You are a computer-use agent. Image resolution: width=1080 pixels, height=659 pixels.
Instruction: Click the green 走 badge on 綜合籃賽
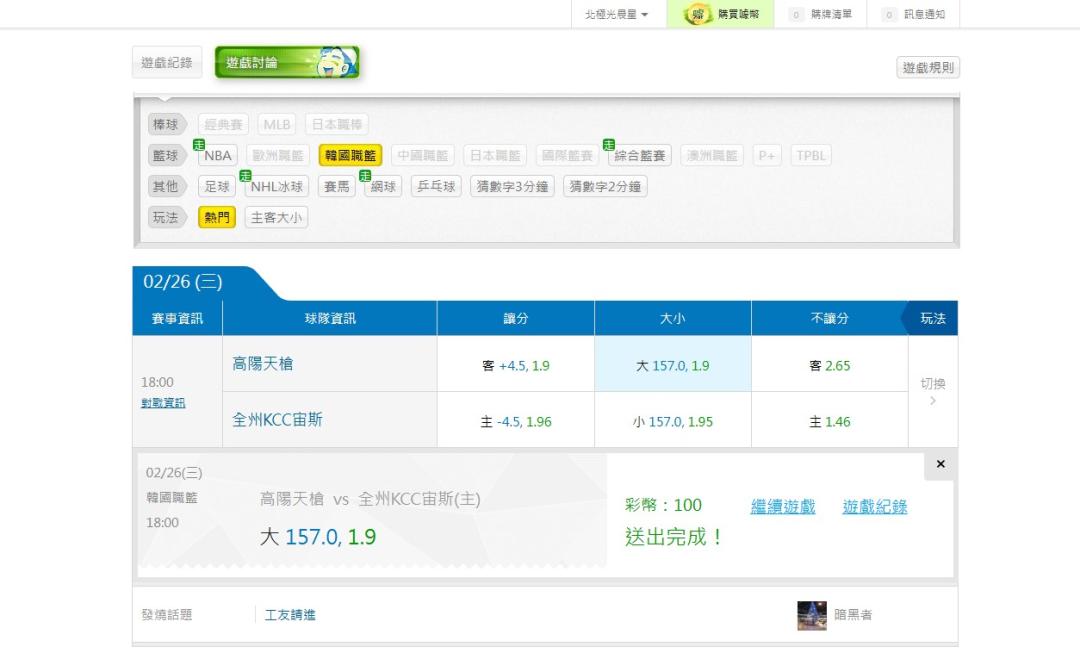coord(609,145)
